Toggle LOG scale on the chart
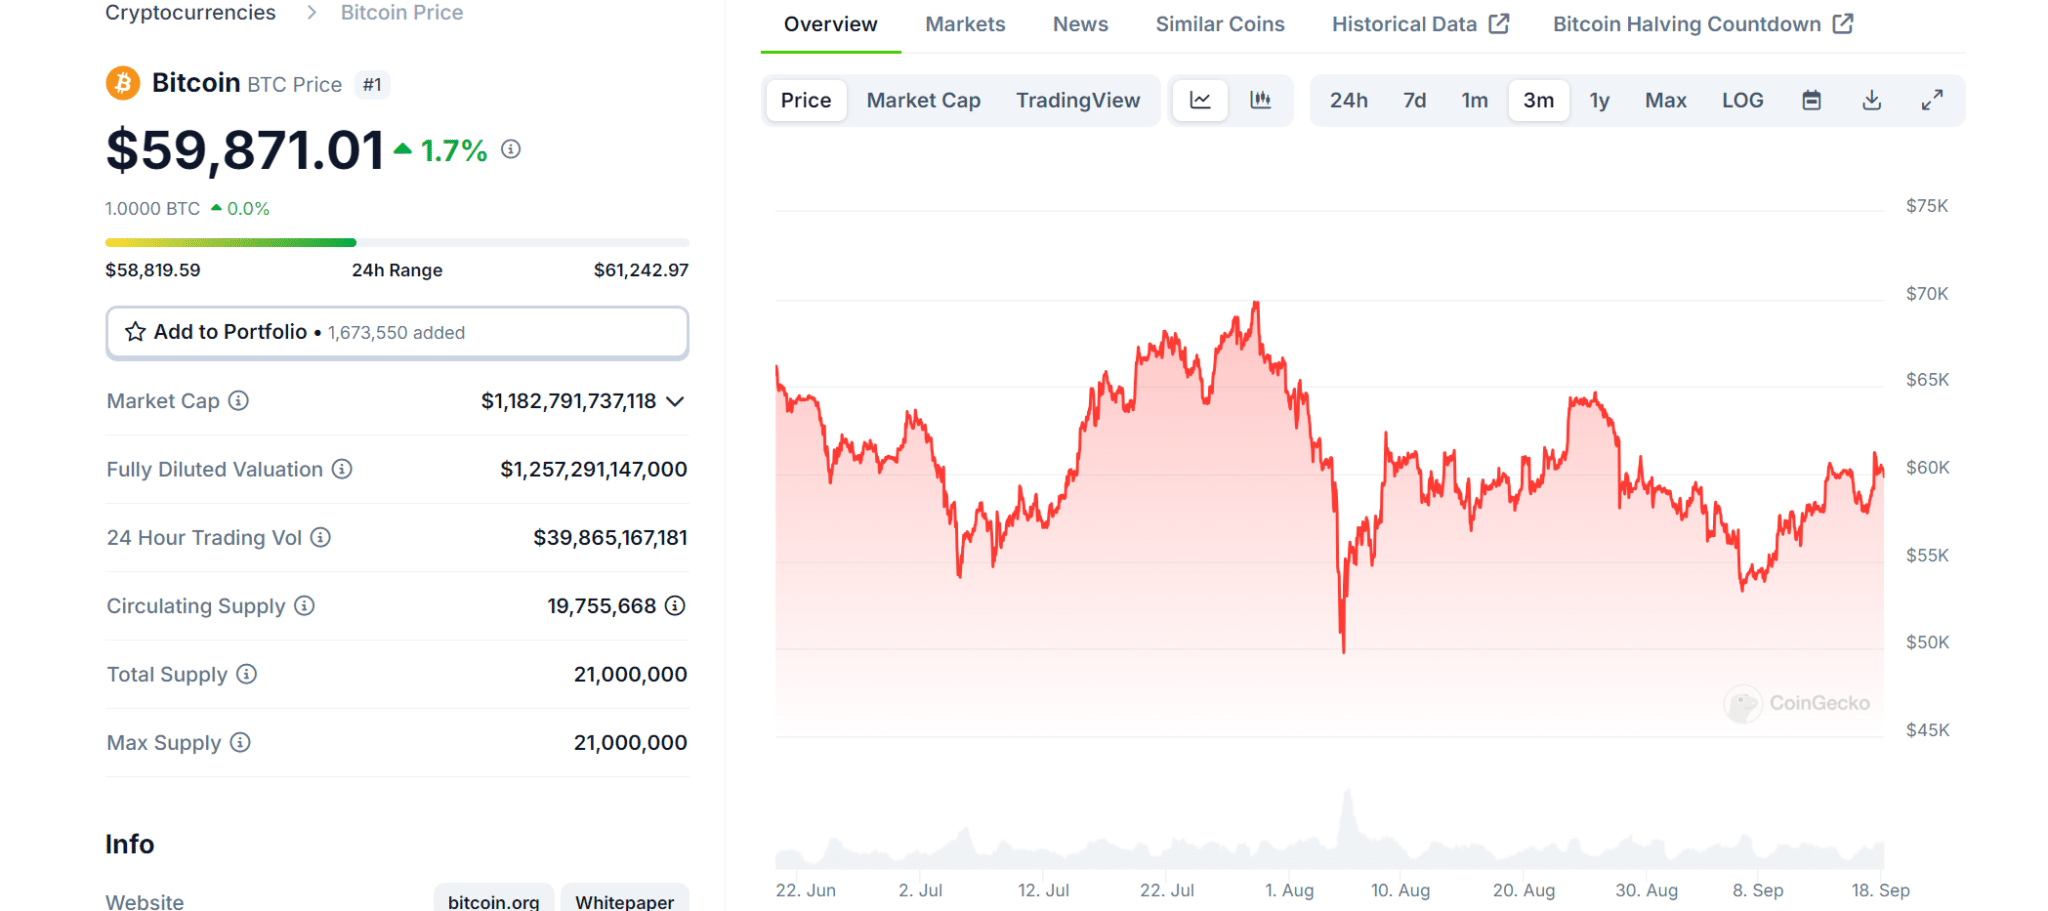The width and height of the screenshot is (2048, 911). pyautogui.click(x=1742, y=100)
